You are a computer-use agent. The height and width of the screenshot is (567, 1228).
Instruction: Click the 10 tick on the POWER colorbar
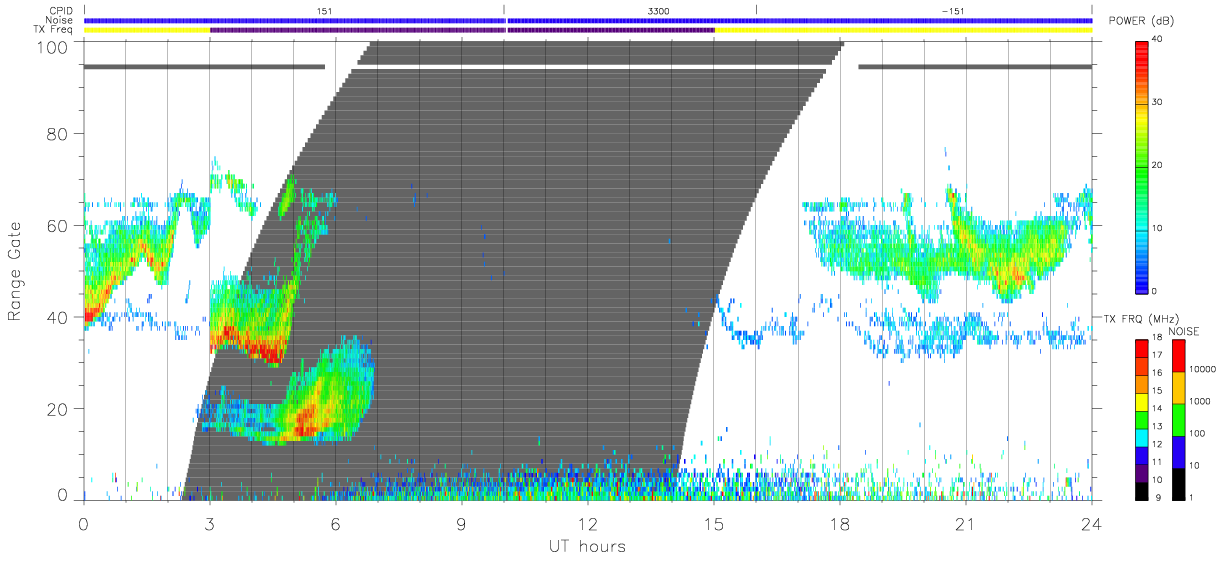click(1159, 228)
